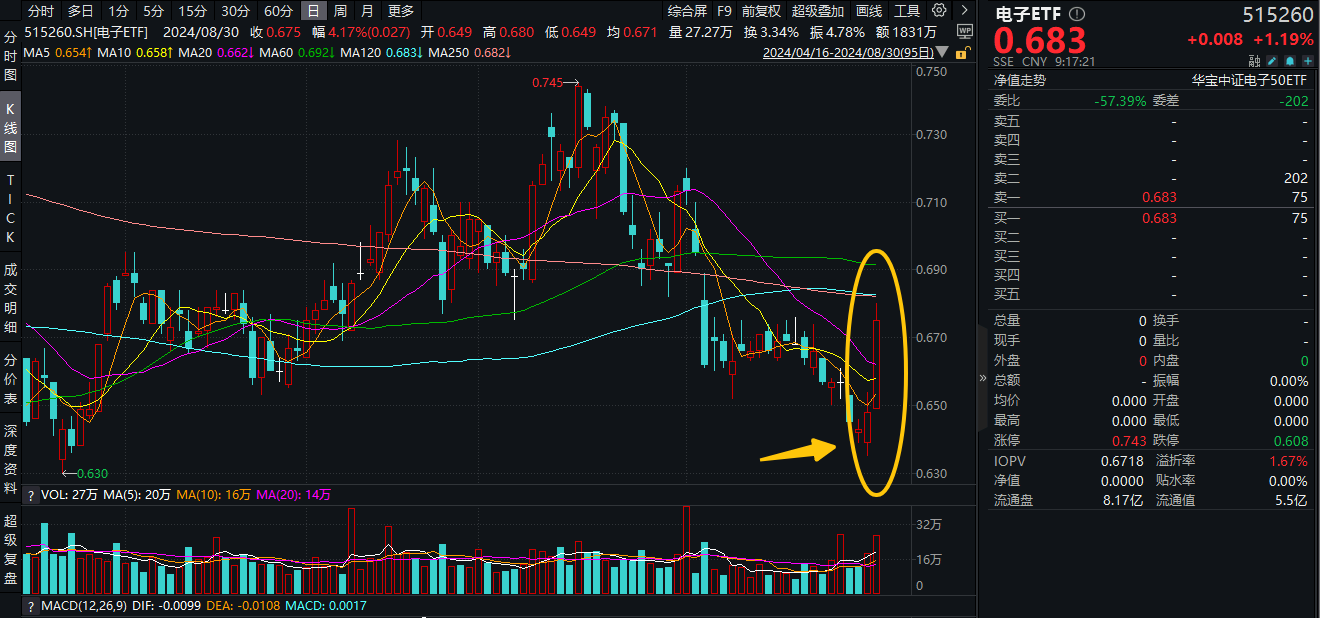Open the 更多 periods dropdown
Screen dimensions: 1320x618
point(400,11)
